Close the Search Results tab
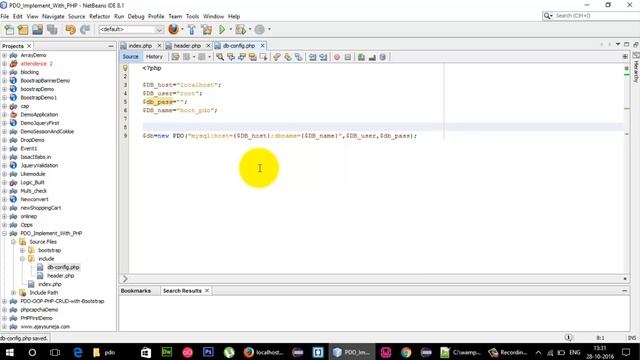640x360 pixels. 207,290
